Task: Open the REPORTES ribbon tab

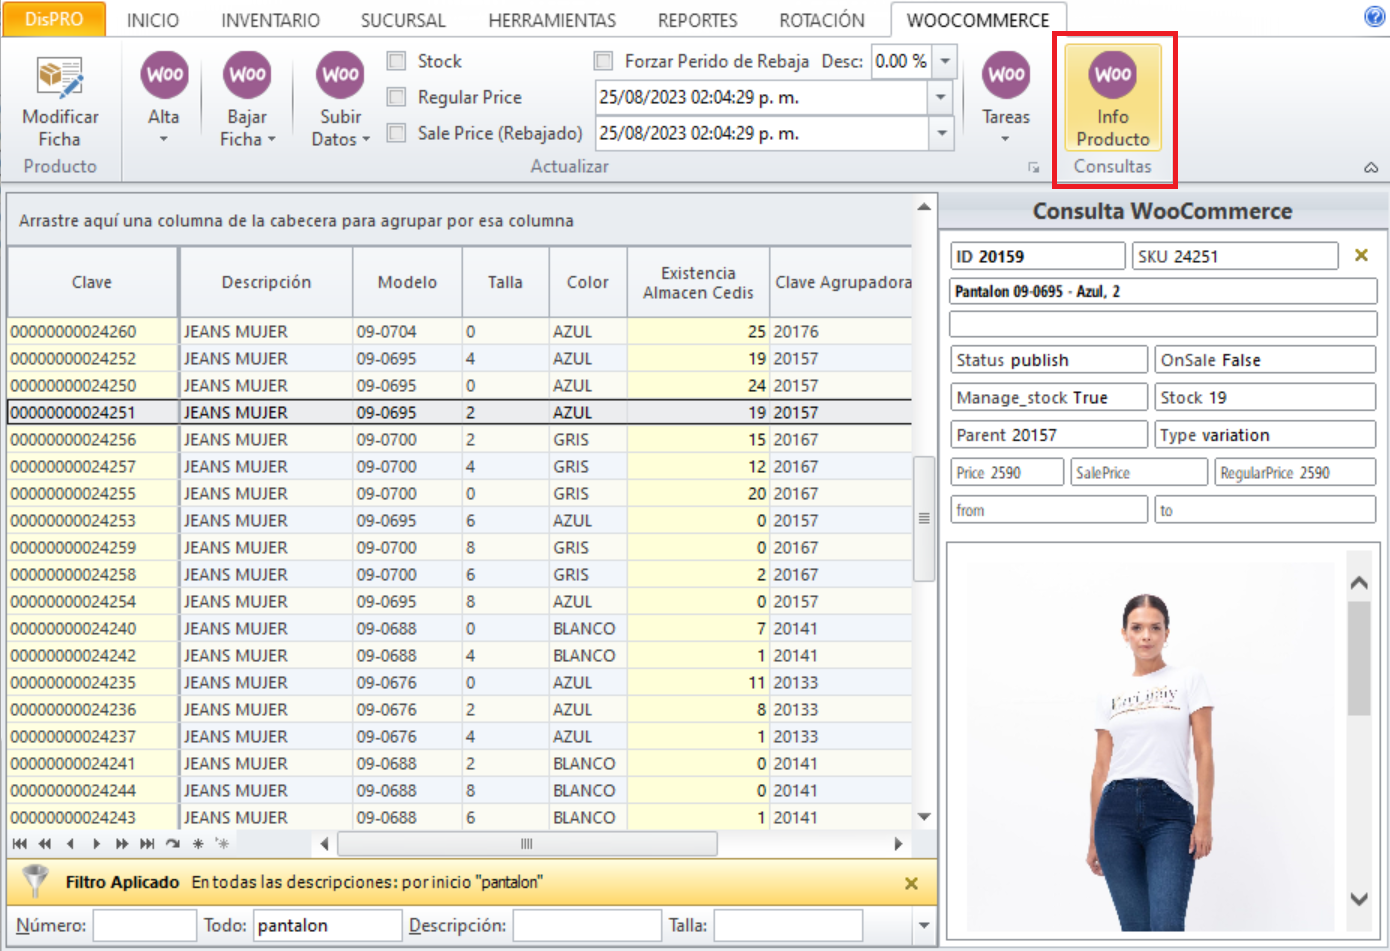Action: tap(697, 19)
